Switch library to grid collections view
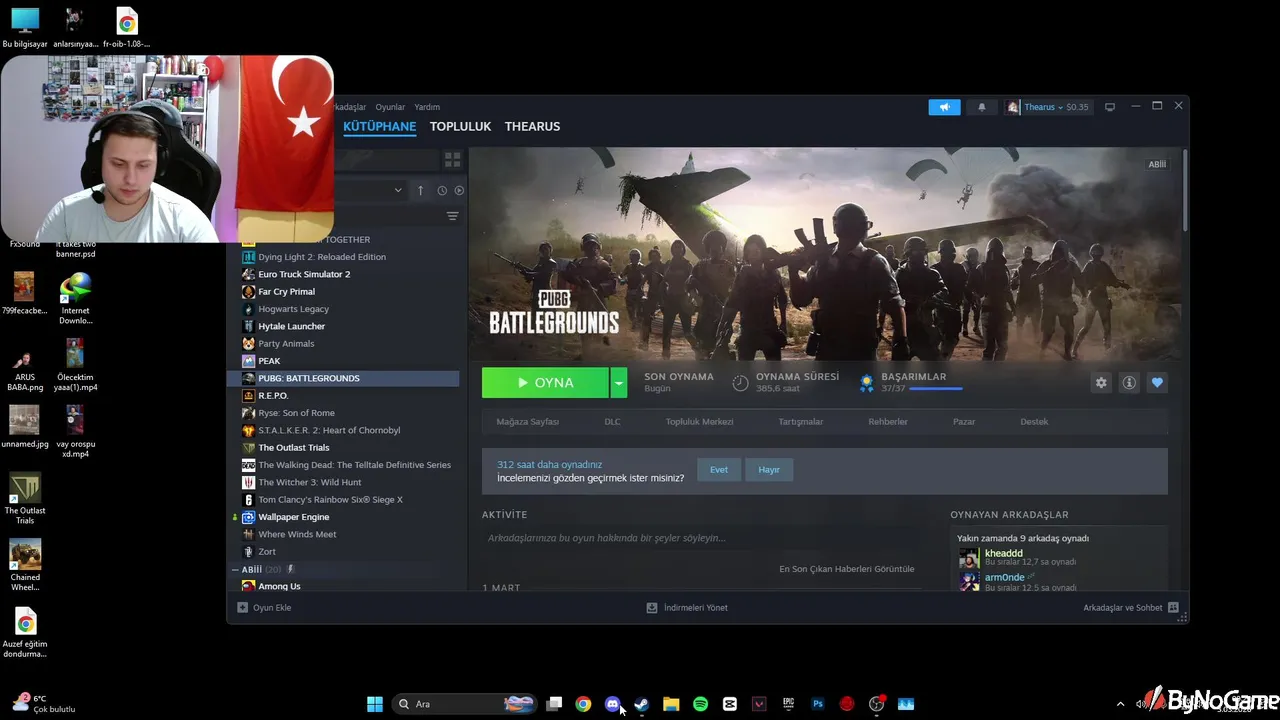The image size is (1280, 720). (x=452, y=160)
